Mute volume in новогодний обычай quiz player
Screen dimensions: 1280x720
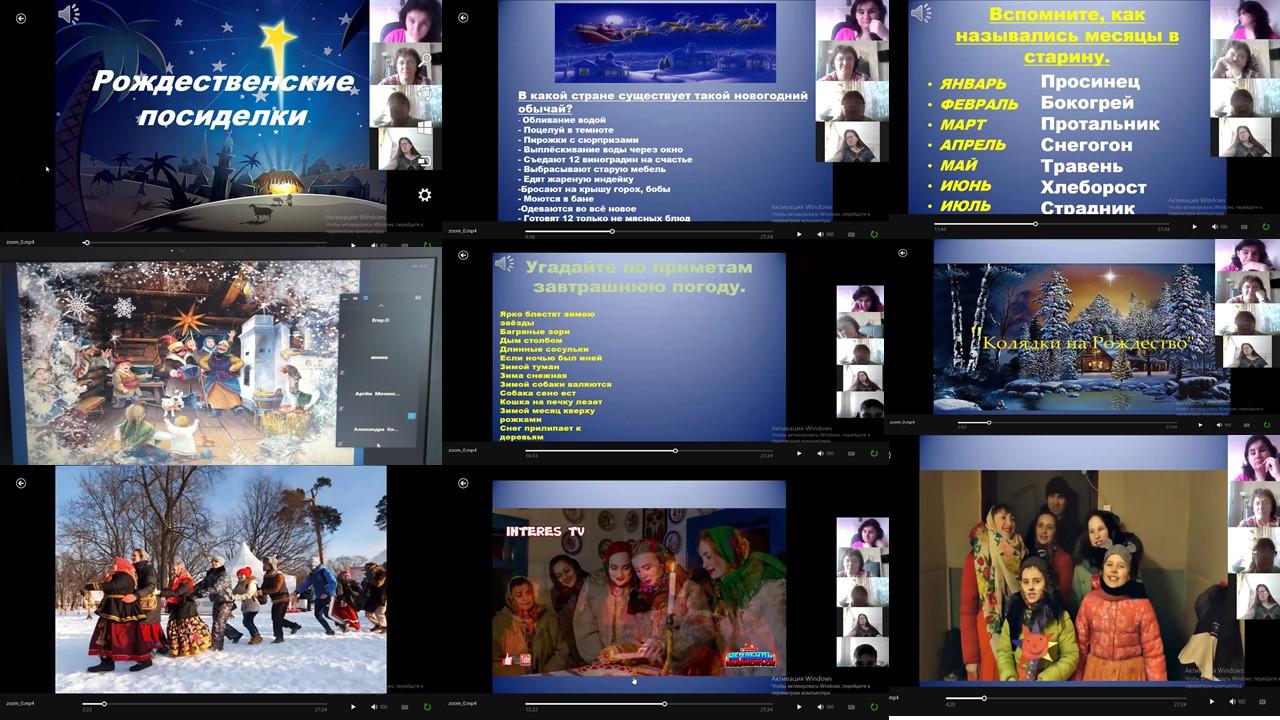pyautogui.click(x=820, y=234)
